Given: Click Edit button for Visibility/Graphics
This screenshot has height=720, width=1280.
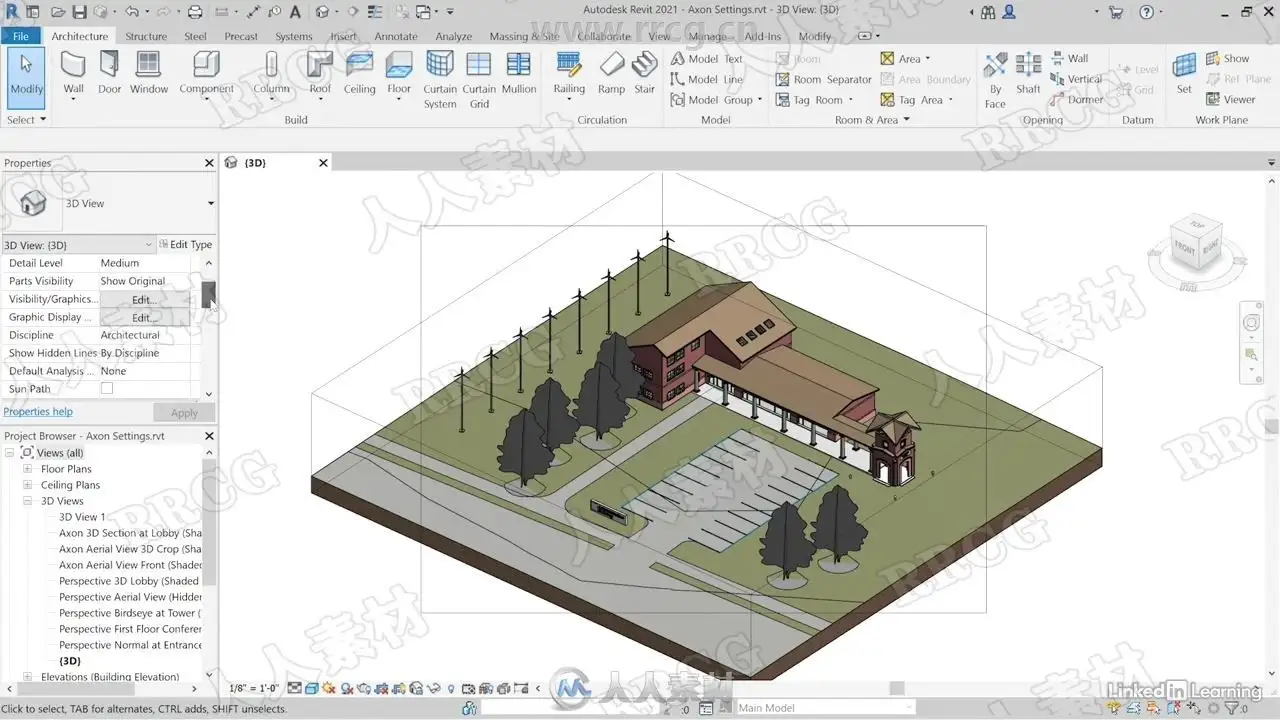Looking at the screenshot, I should (x=143, y=299).
